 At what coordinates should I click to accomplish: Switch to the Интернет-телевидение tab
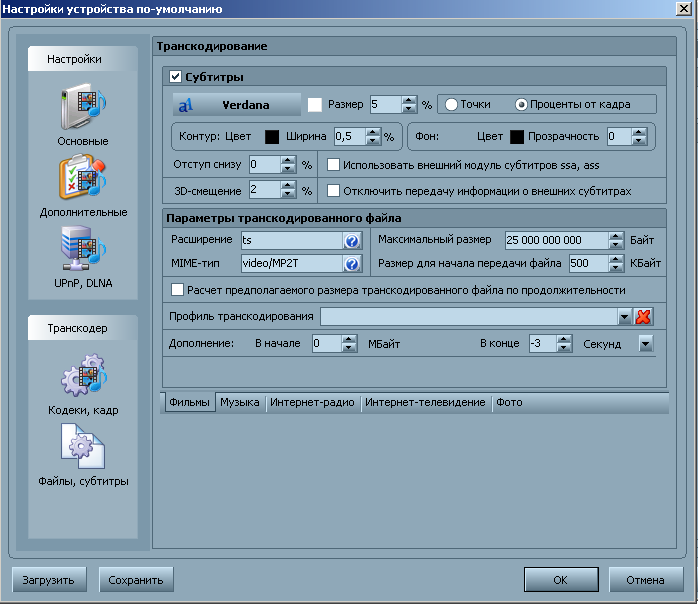[x=425, y=402]
